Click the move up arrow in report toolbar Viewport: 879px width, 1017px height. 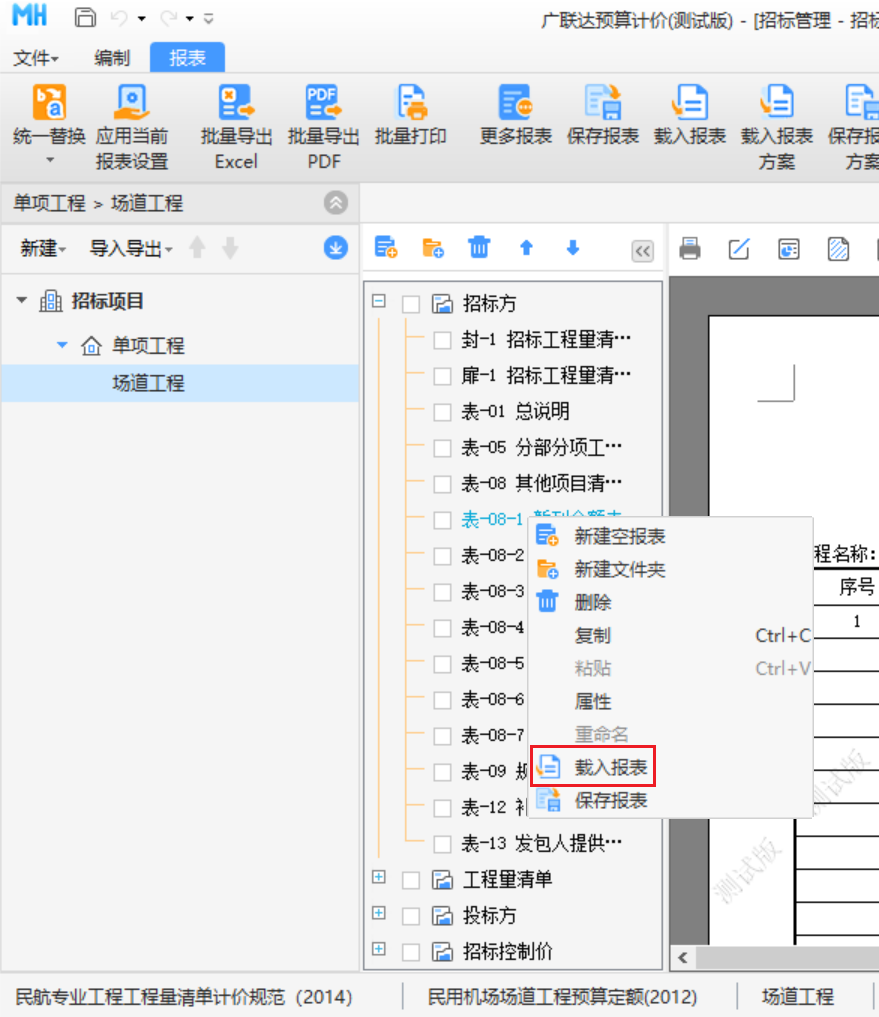[526, 248]
